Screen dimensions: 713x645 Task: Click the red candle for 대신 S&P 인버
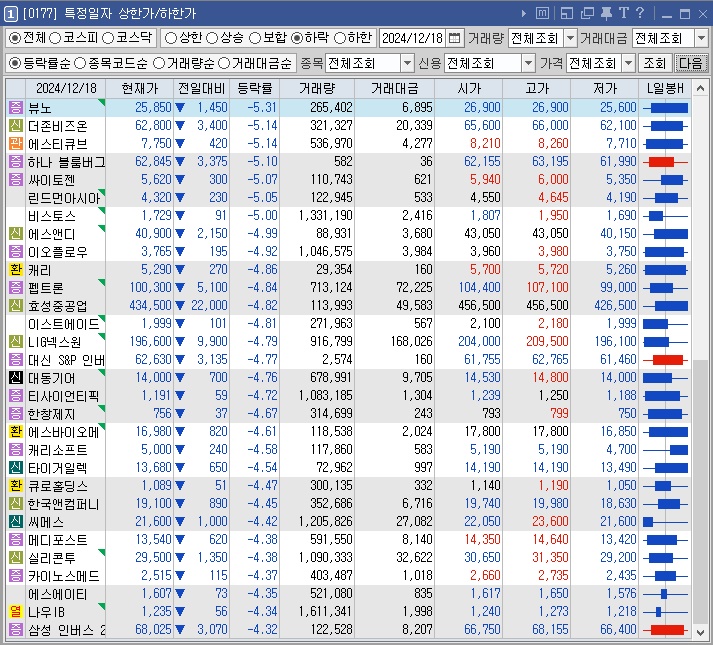[666, 360]
